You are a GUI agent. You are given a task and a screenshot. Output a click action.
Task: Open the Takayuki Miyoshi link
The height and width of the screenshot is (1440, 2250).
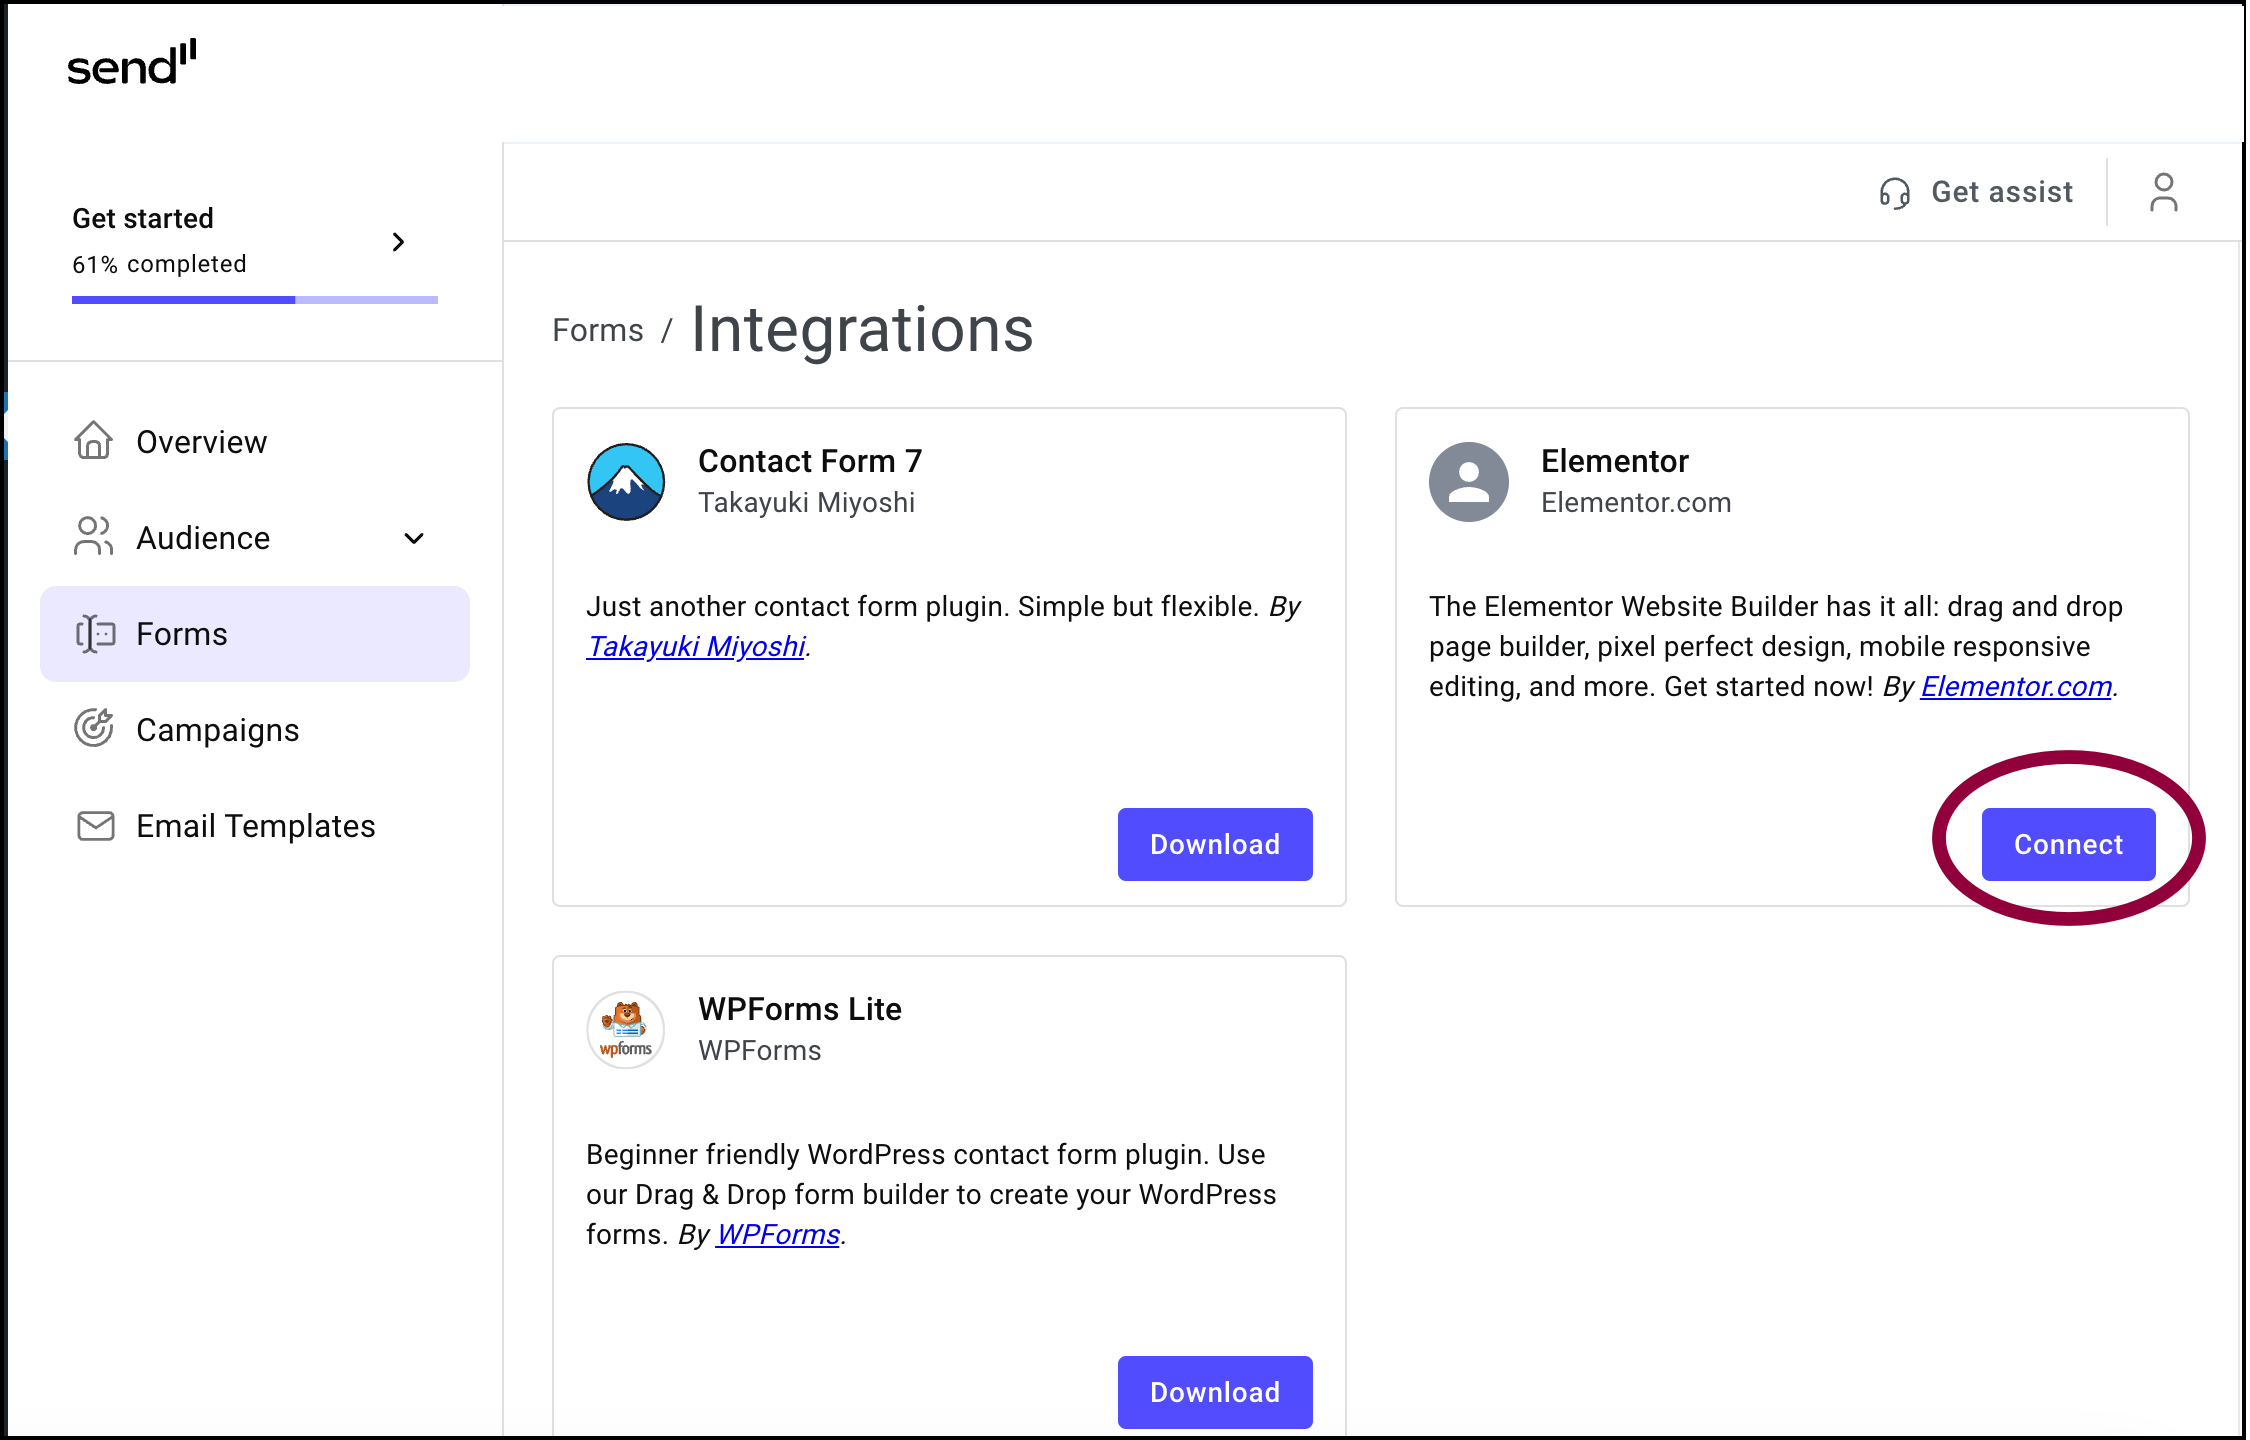(x=697, y=646)
